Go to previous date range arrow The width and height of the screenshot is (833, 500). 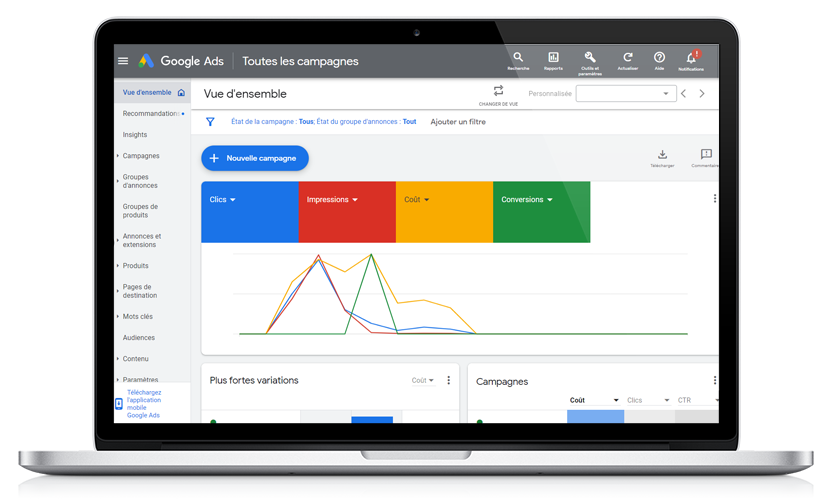point(684,94)
